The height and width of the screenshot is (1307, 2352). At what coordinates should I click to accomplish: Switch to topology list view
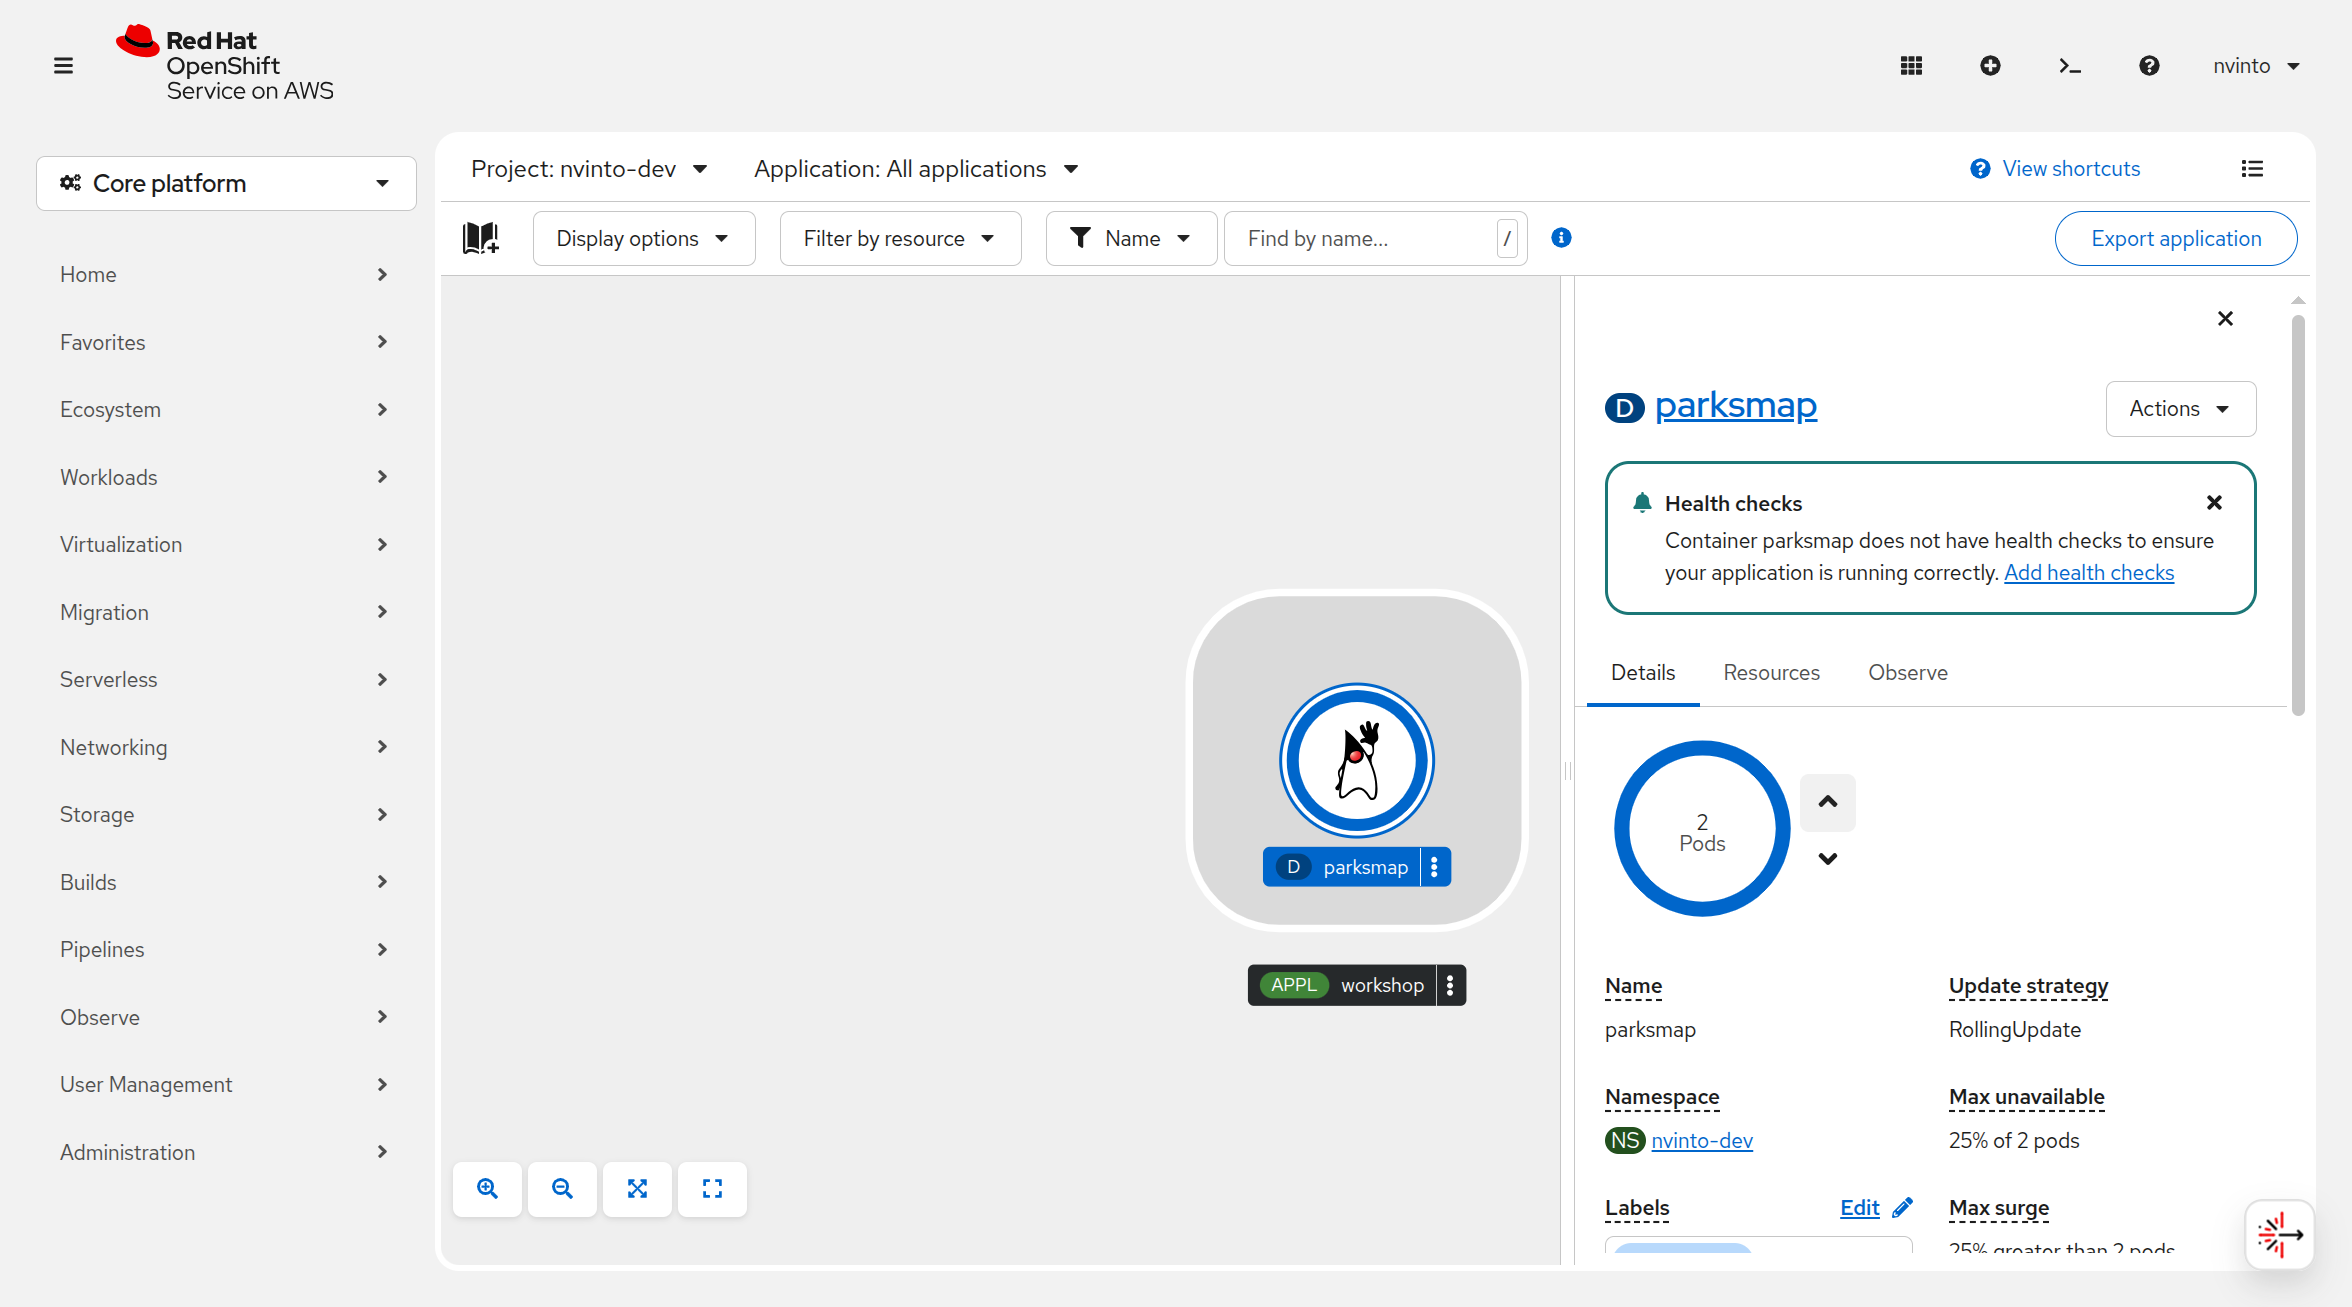pyautogui.click(x=2252, y=169)
